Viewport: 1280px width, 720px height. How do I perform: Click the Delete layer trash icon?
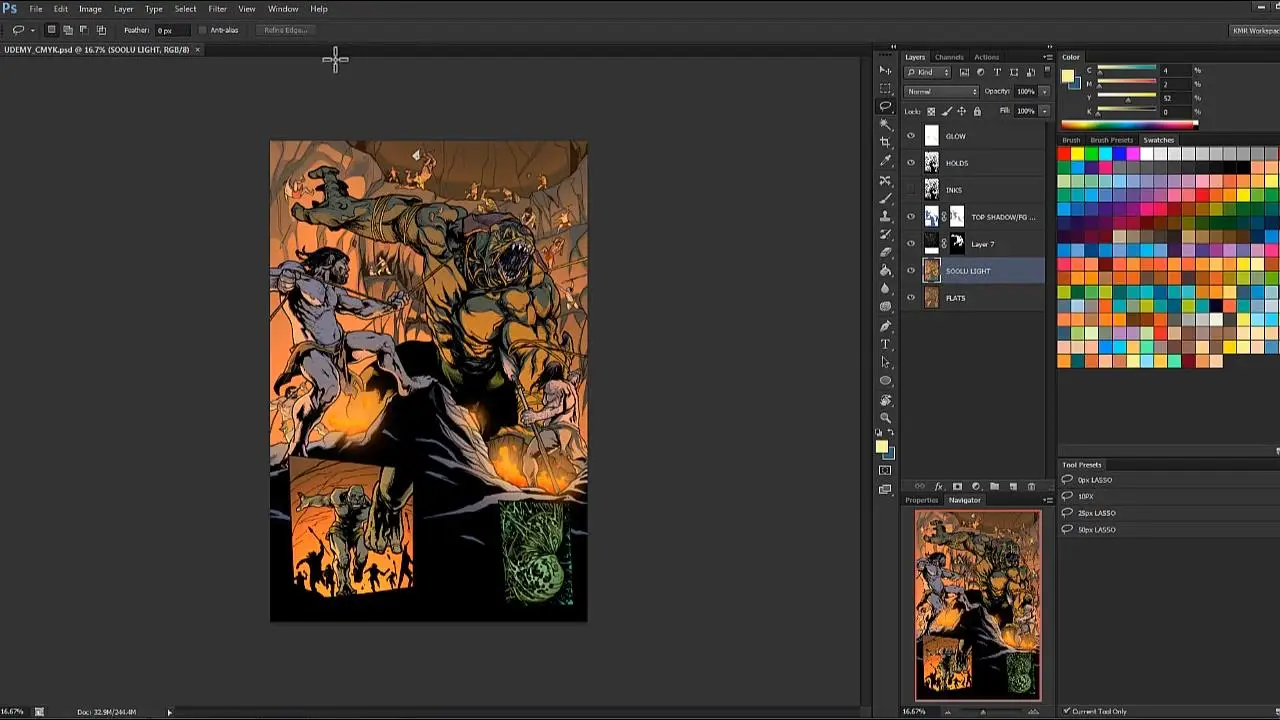(1031, 487)
